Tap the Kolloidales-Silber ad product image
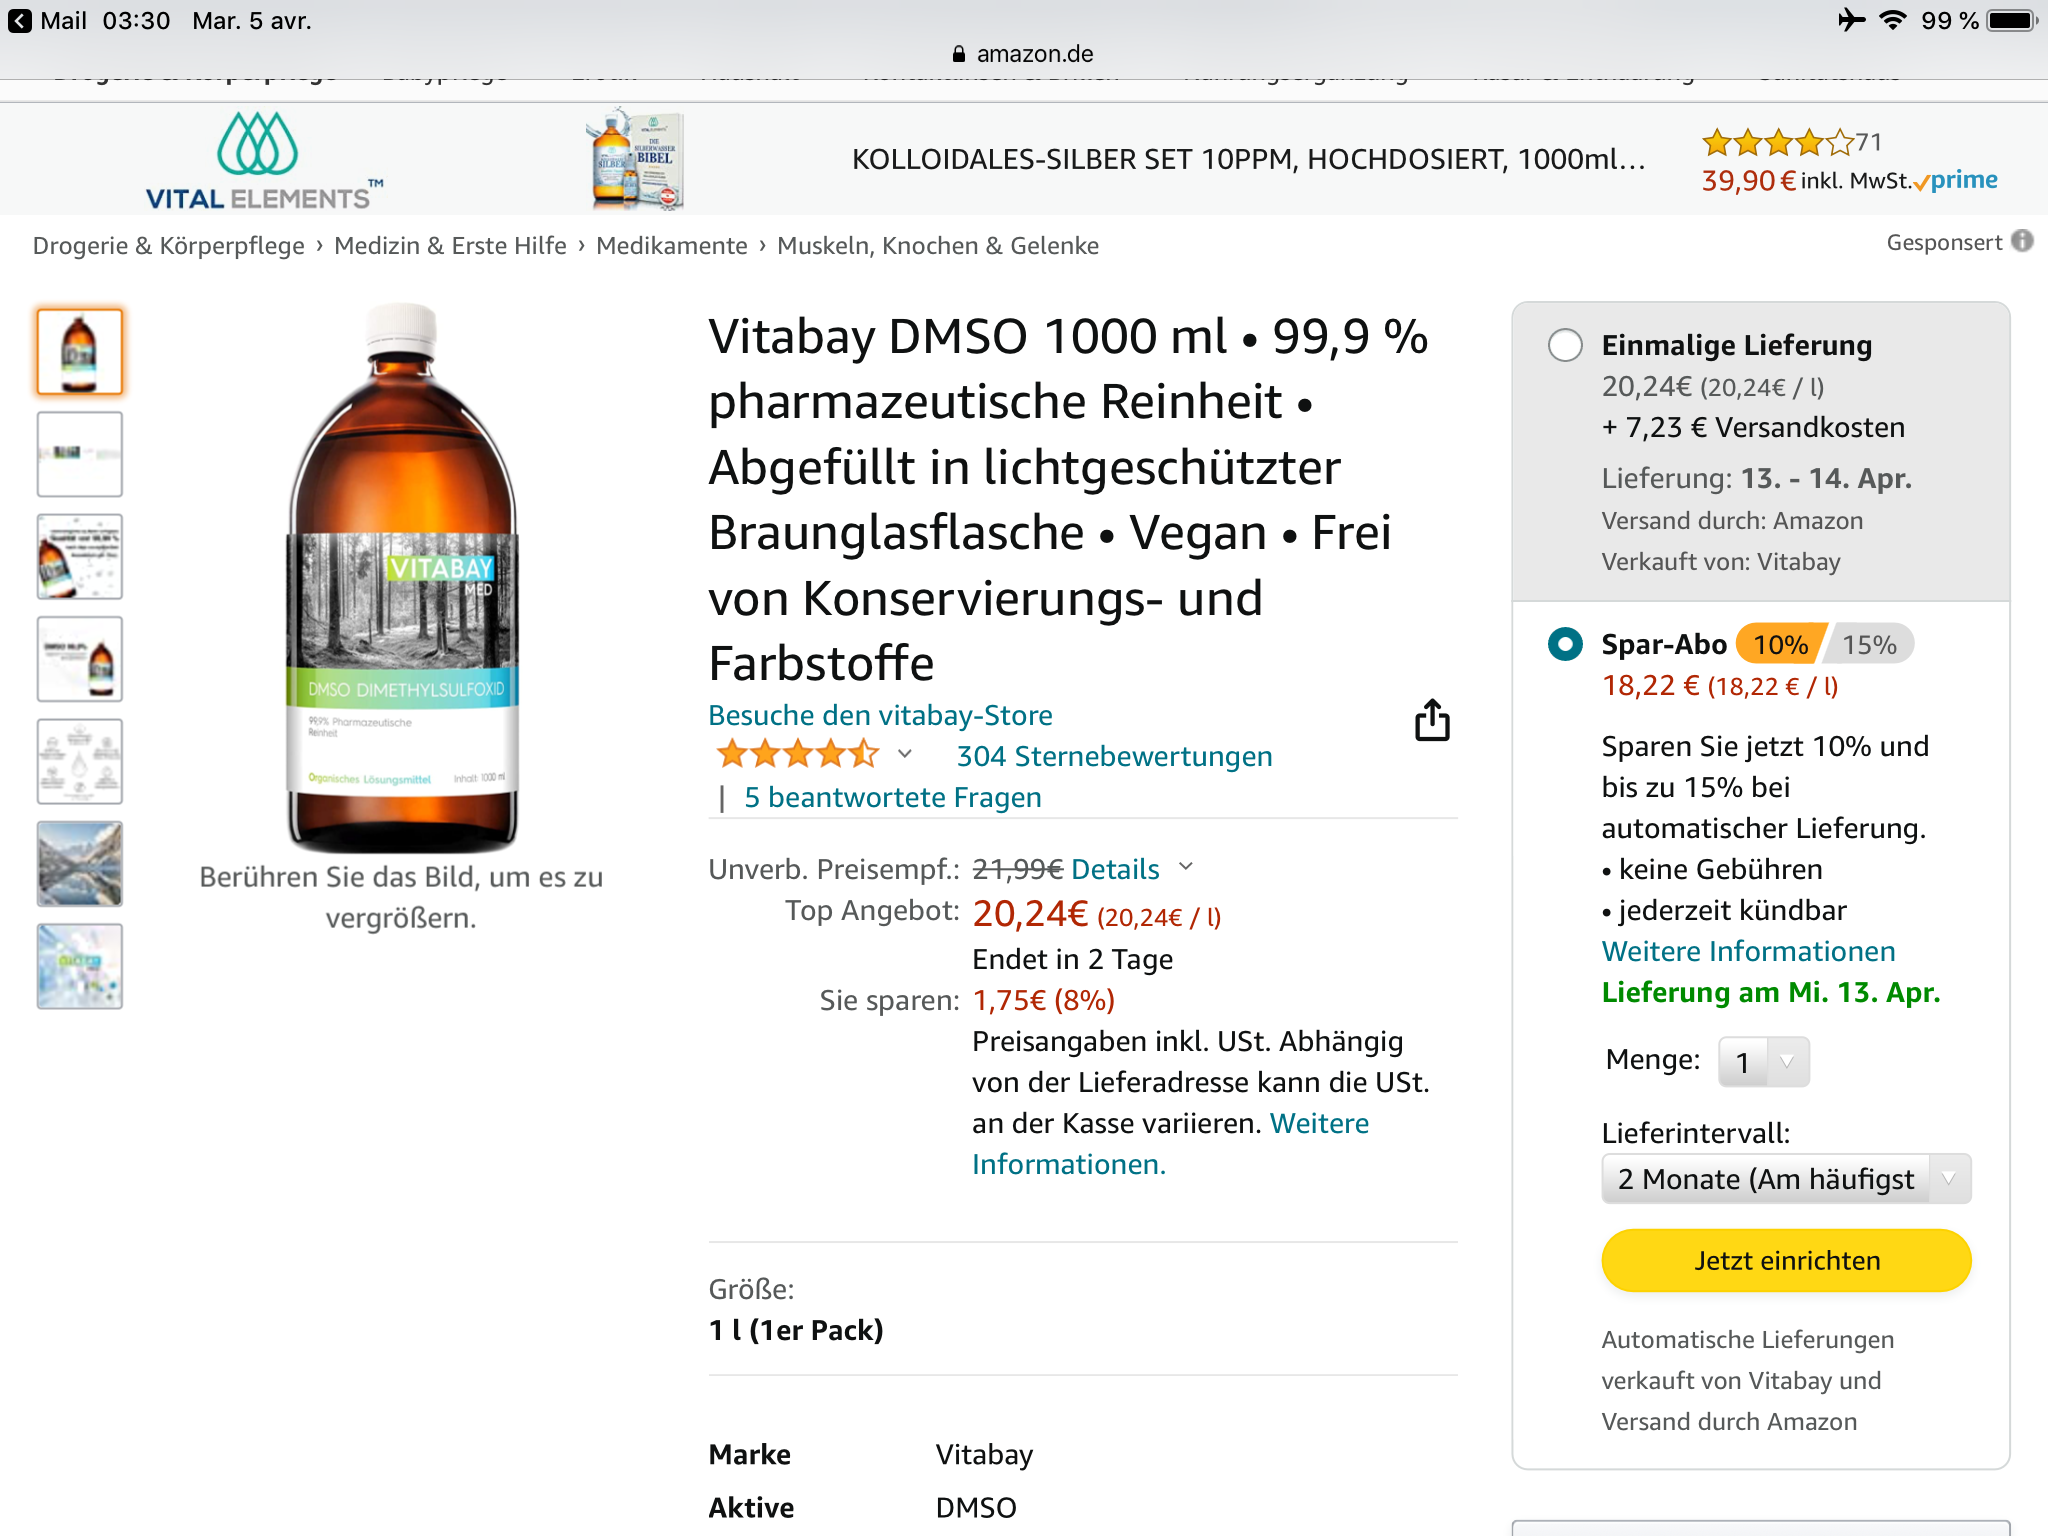 click(636, 160)
